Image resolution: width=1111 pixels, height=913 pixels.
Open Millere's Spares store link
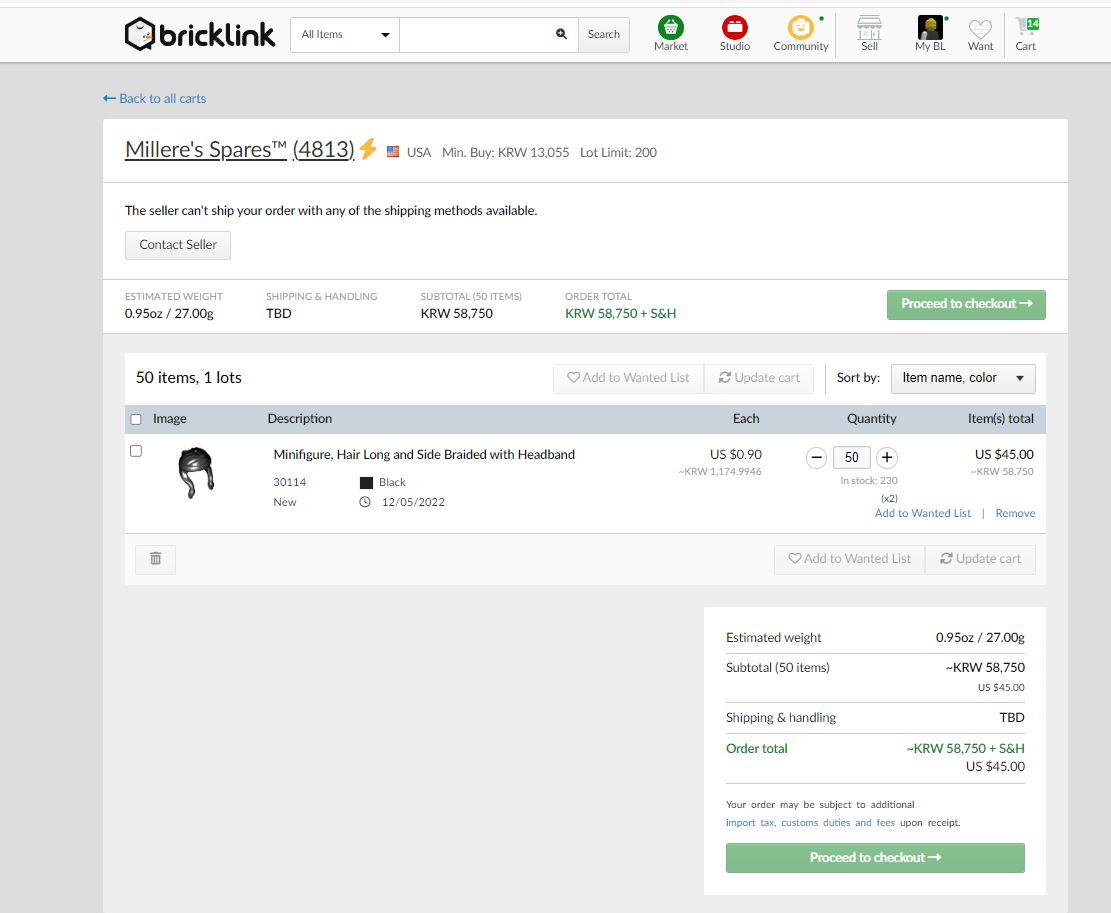click(205, 149)
